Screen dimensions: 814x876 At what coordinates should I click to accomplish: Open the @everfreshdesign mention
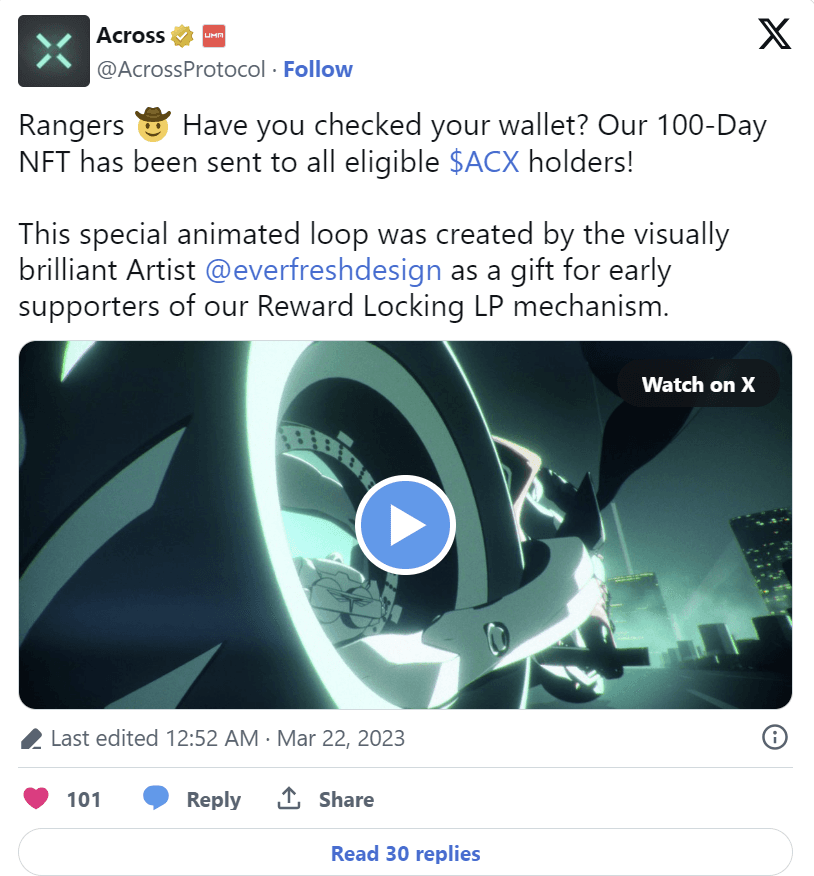pyautogui.click(x=323, y=271)
